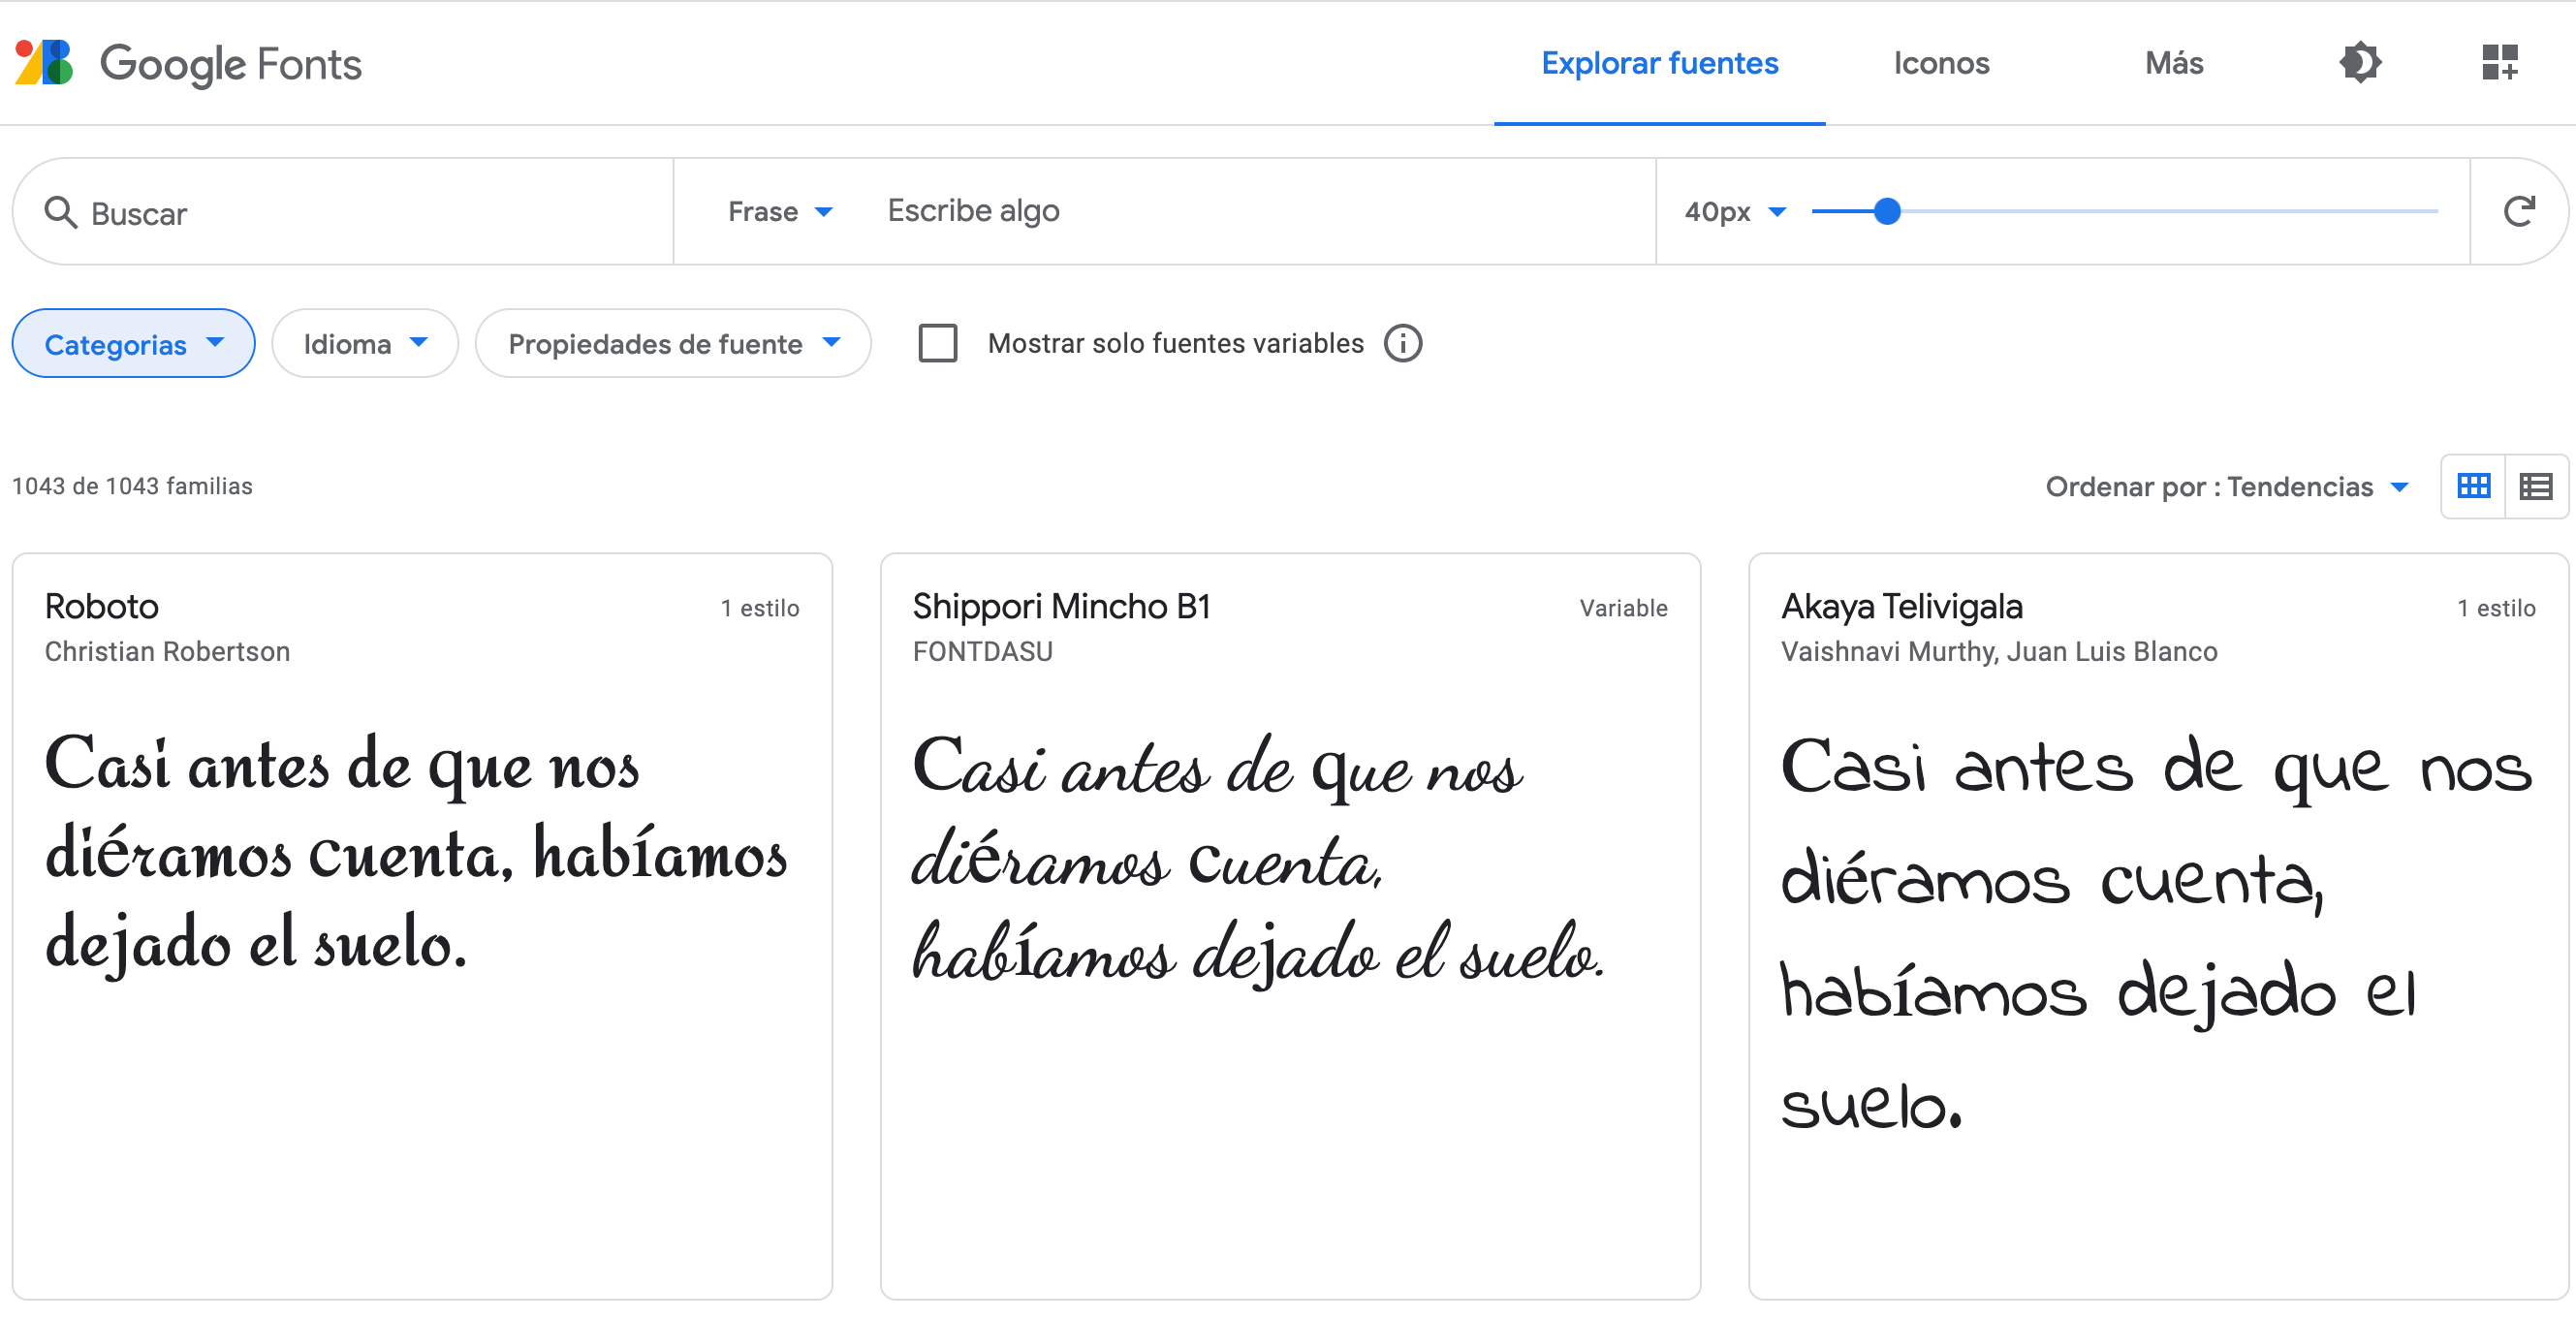Open the Shippori Mincho B1 font page

click(1062, 606)
